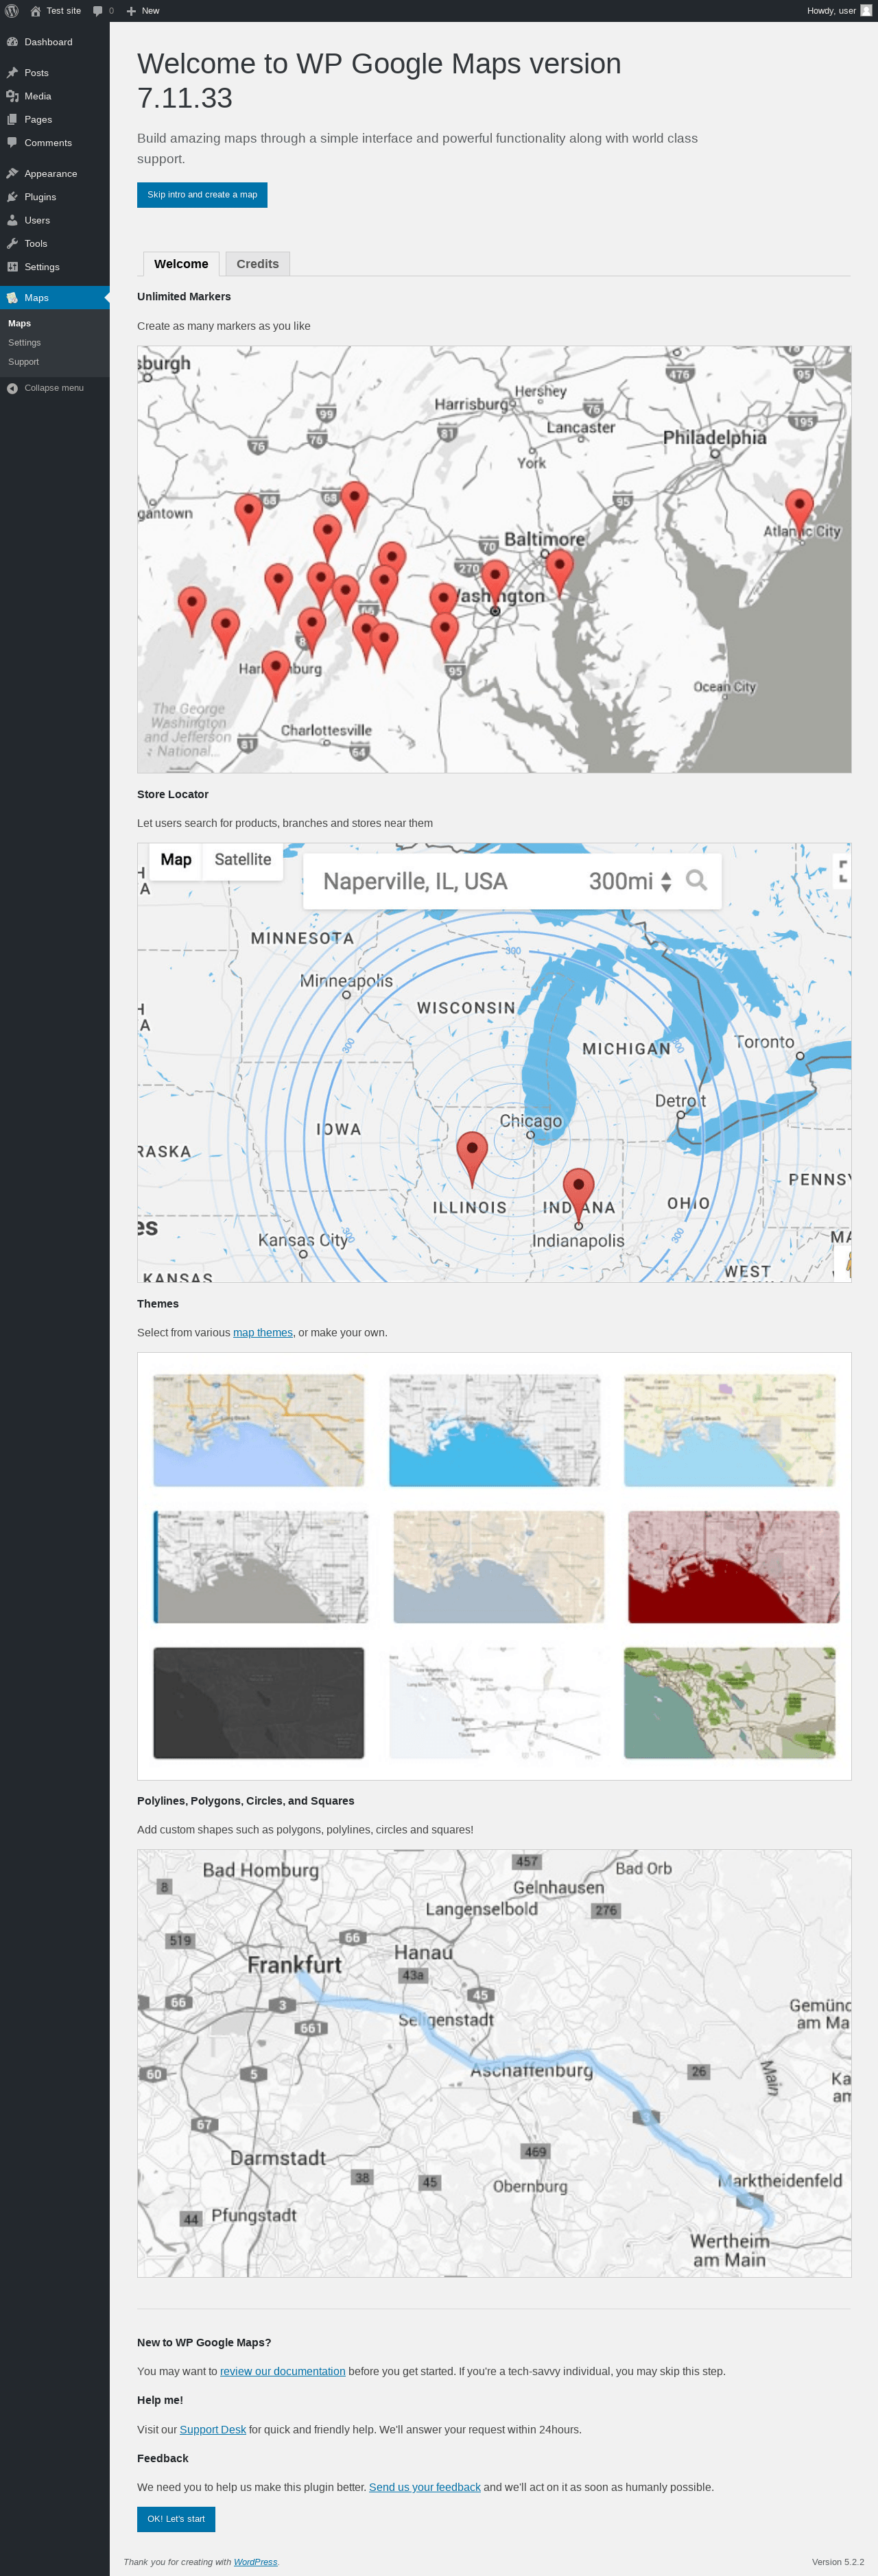Select the orange-roads theme thumbnail
The width and height of the screenshot is (878, 2576).
coord(259,1429)
